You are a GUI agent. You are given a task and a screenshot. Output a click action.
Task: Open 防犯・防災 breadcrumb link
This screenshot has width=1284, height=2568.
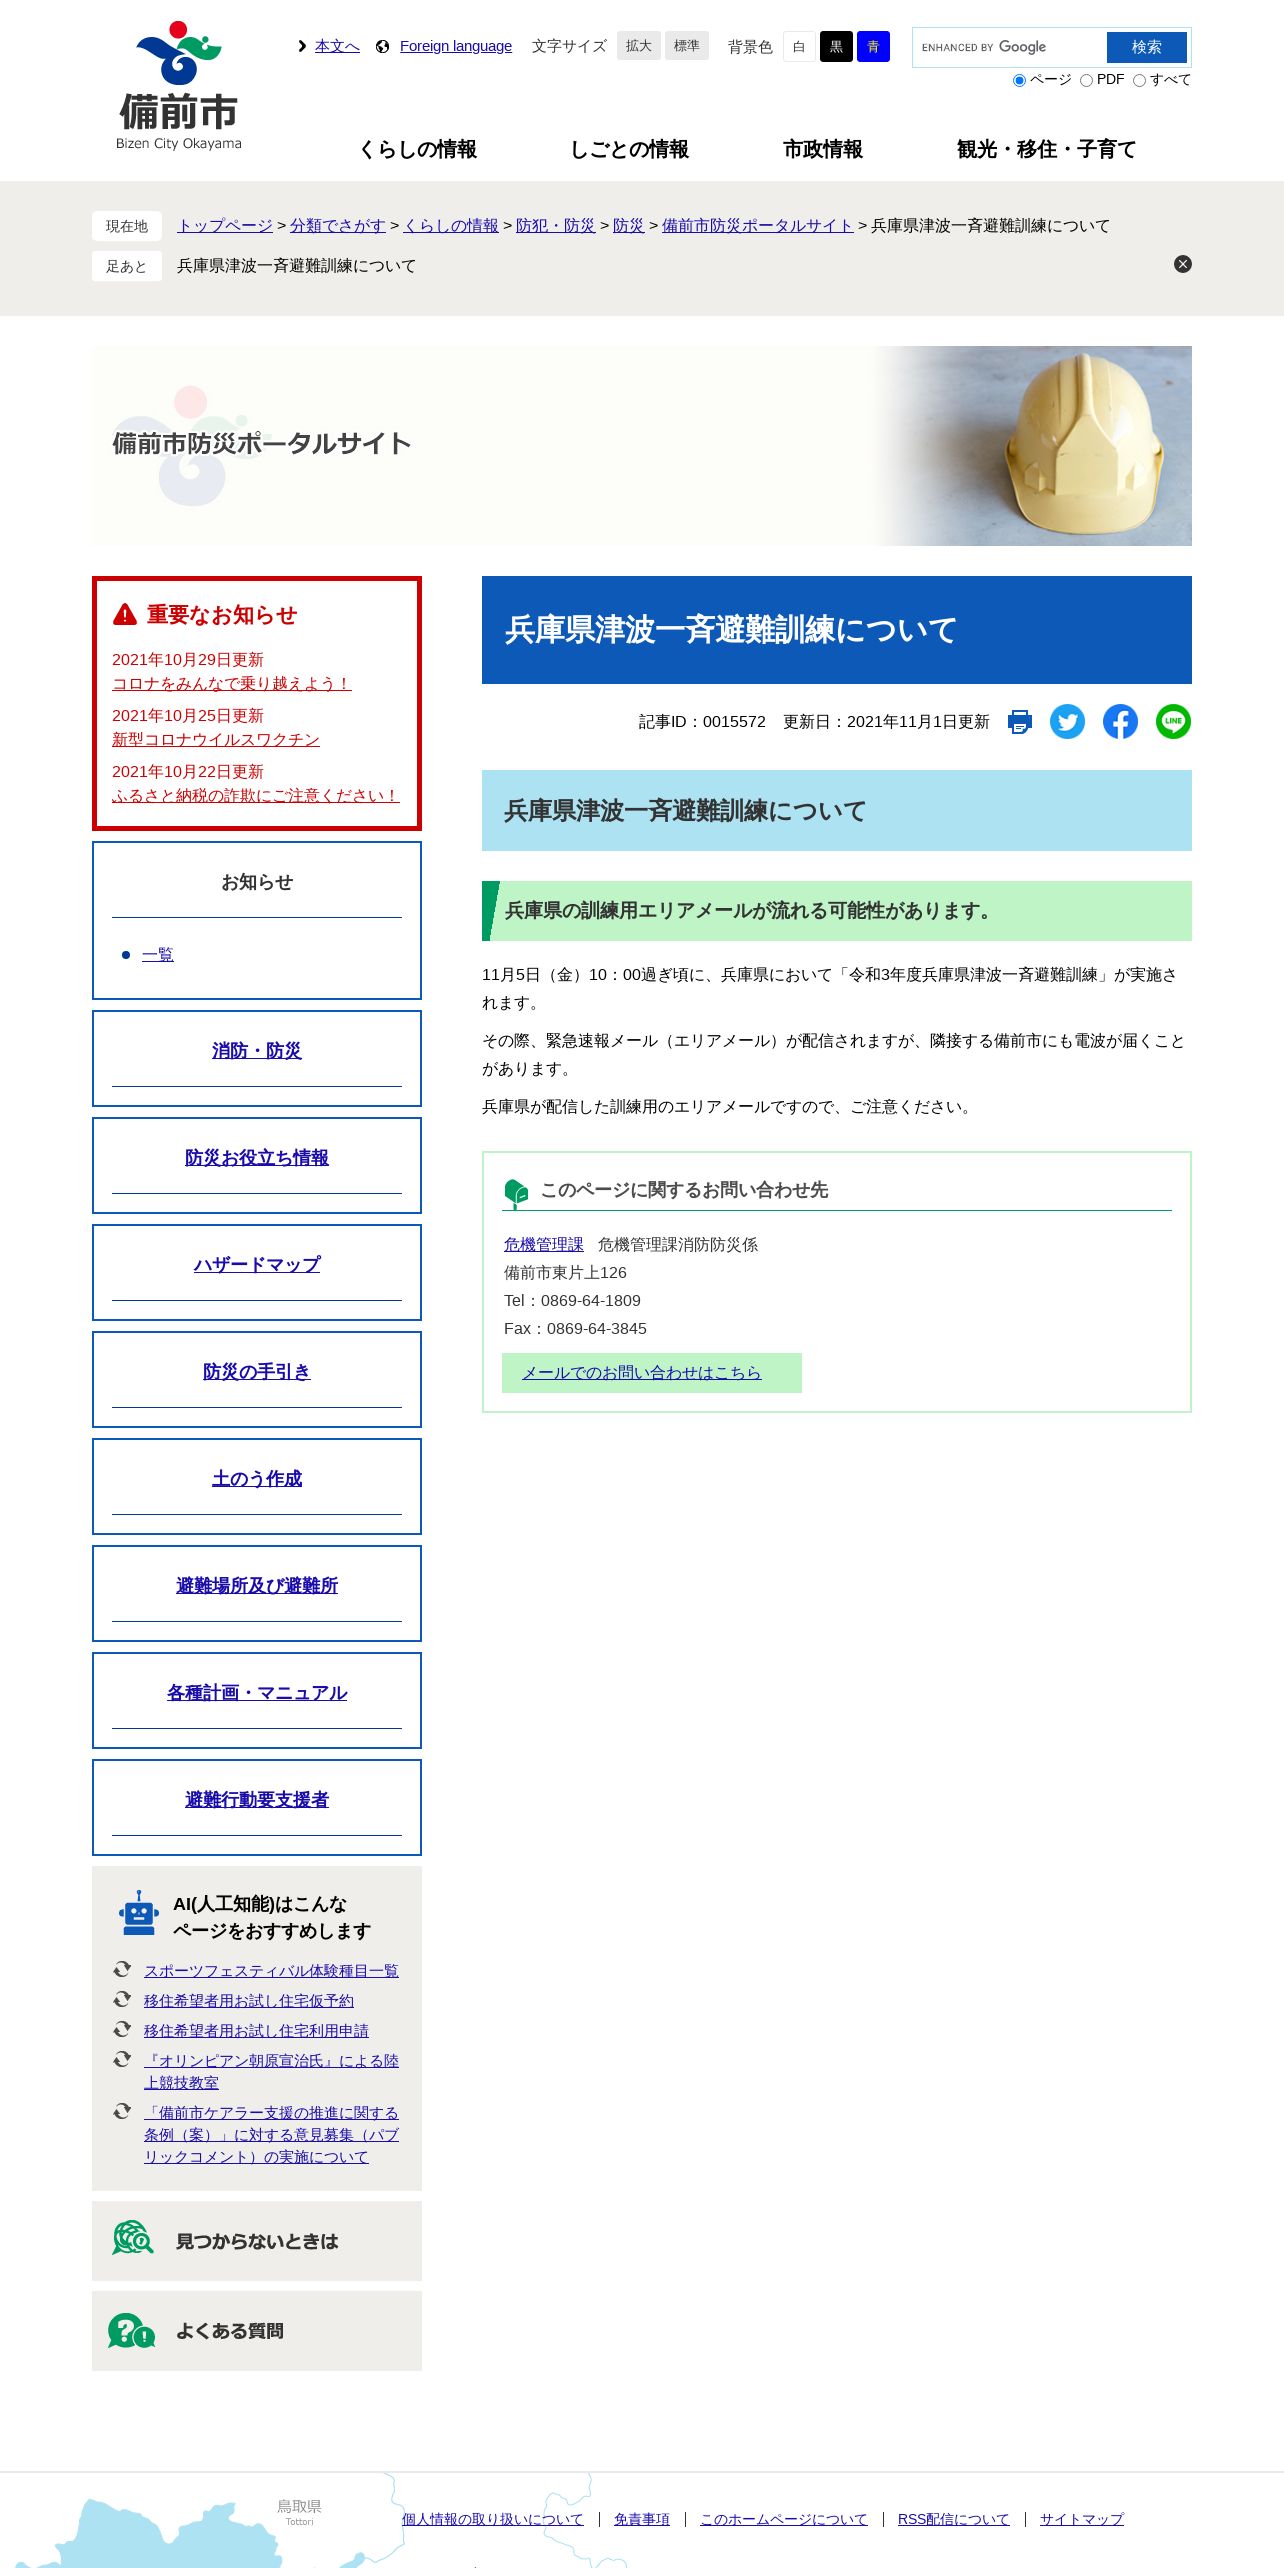(x=556, y=226)
